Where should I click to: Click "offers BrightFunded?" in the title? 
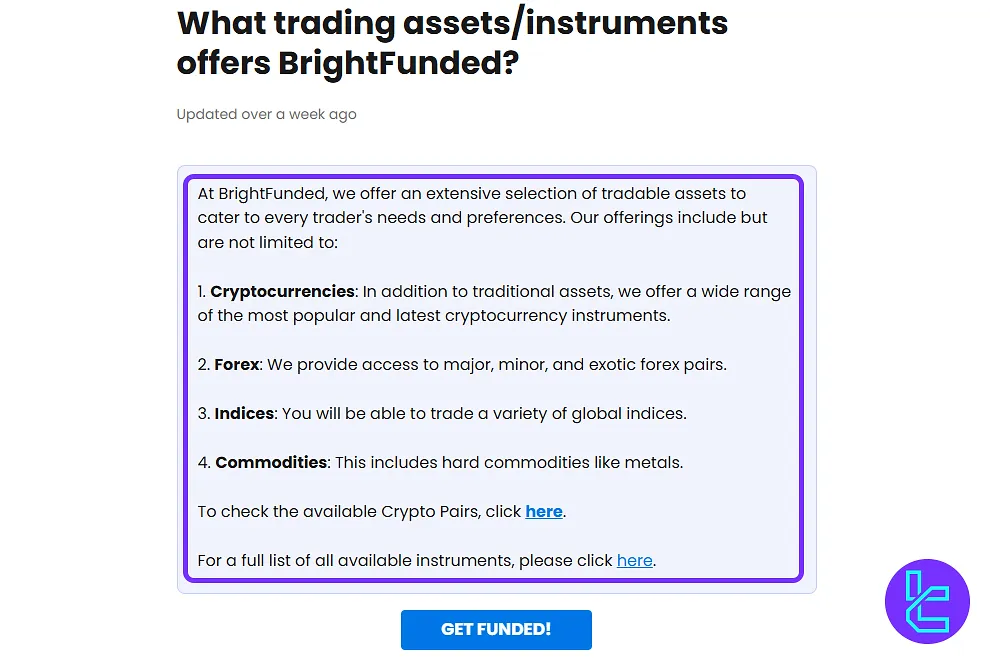point(348,63)
